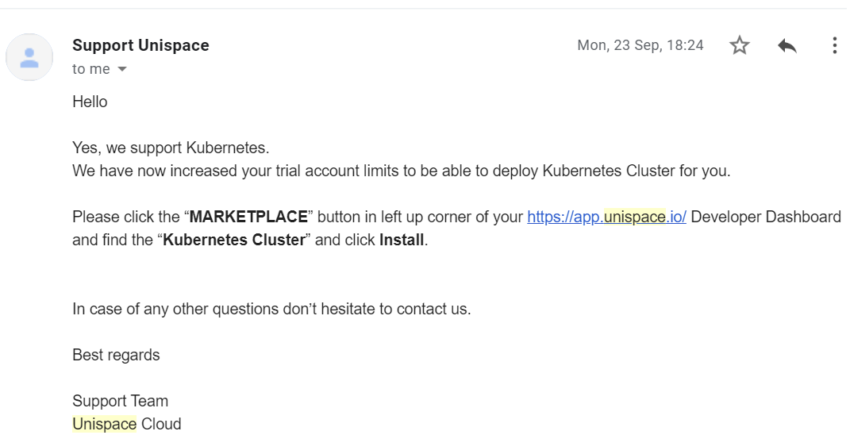850x435 pixels.
Task: Open the three-dot More options menu
Action: point(834,46)
